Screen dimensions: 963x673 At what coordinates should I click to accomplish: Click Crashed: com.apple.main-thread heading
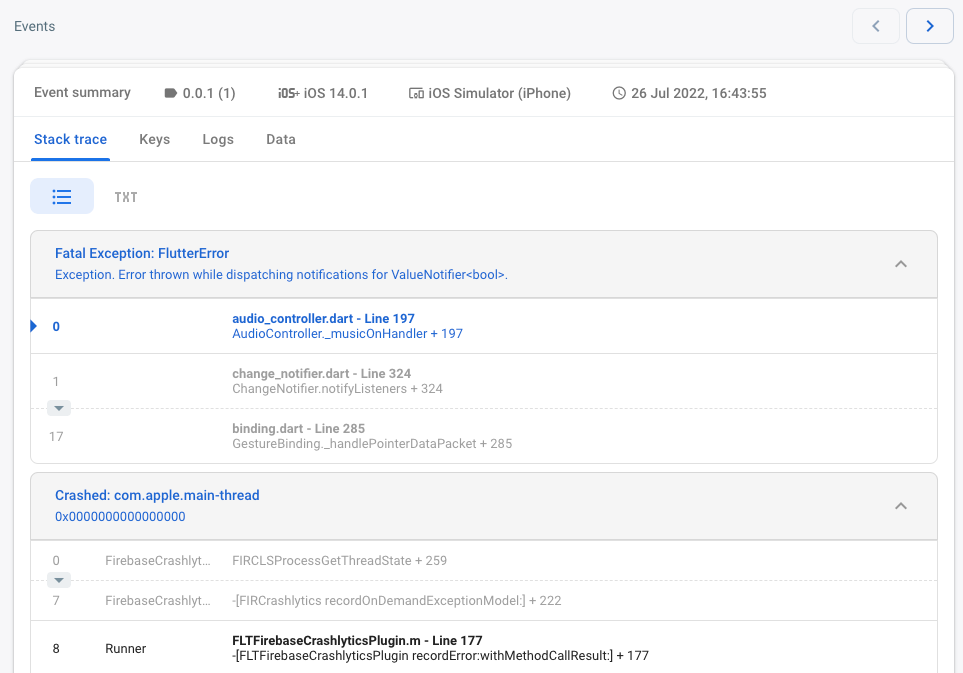[157, 496]
